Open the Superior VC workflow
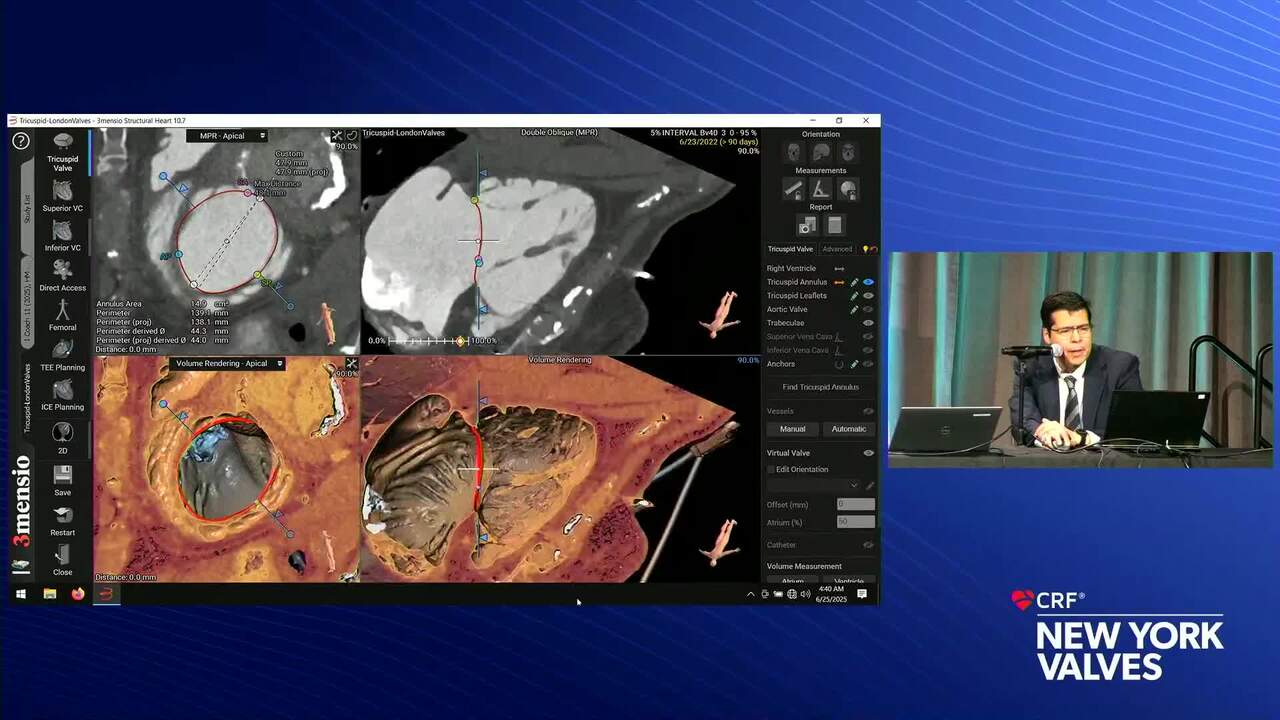 (62, 195)
